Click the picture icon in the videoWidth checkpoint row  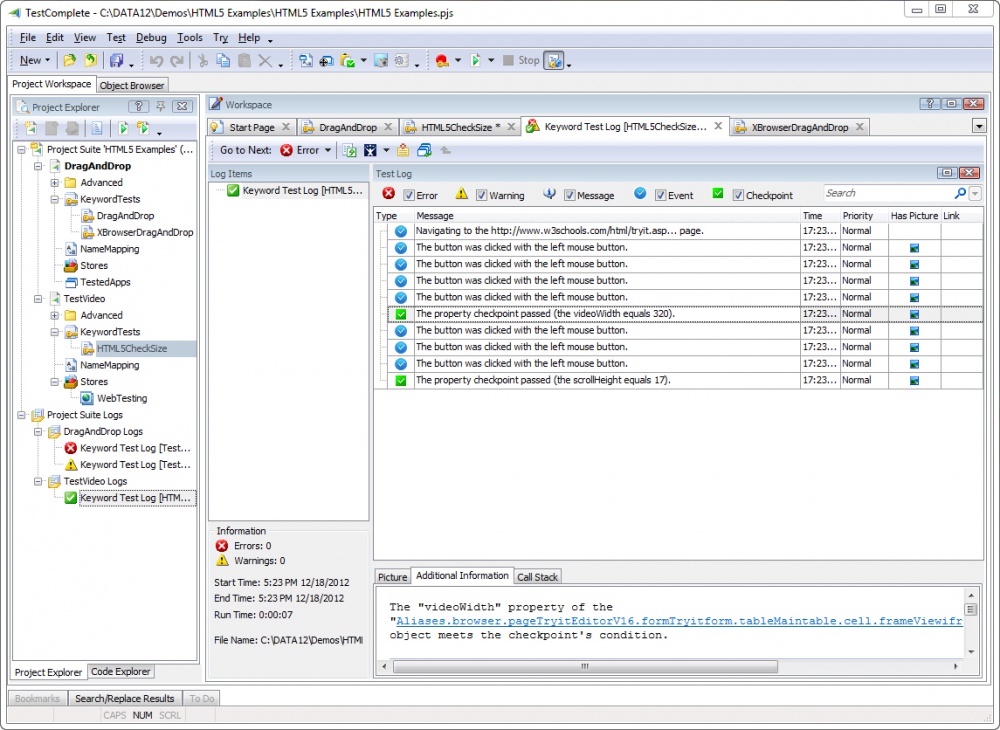(x=914, y=314)
